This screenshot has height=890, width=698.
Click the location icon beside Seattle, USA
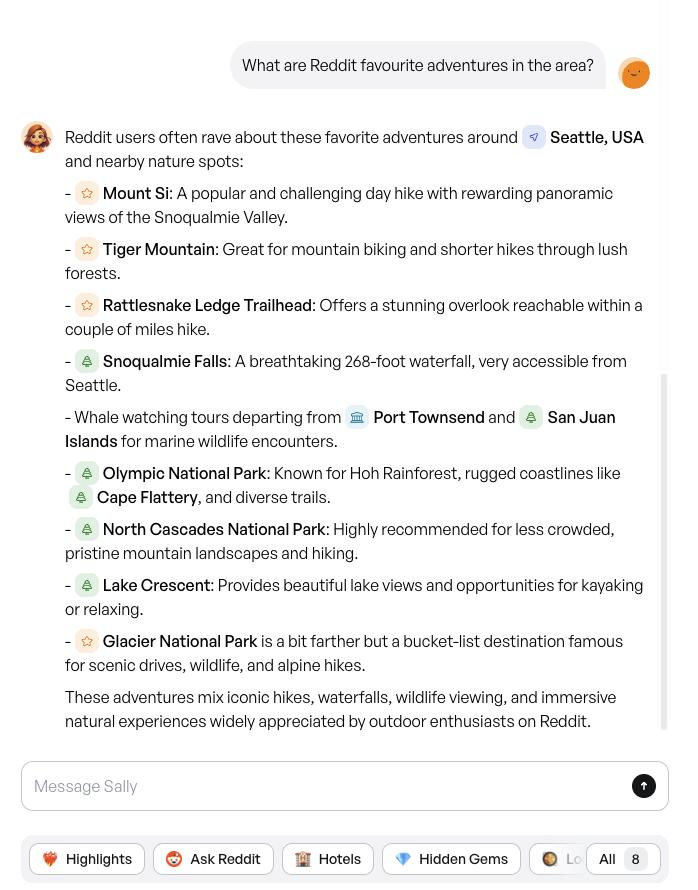pyautogui.click(x=534, y=137)
